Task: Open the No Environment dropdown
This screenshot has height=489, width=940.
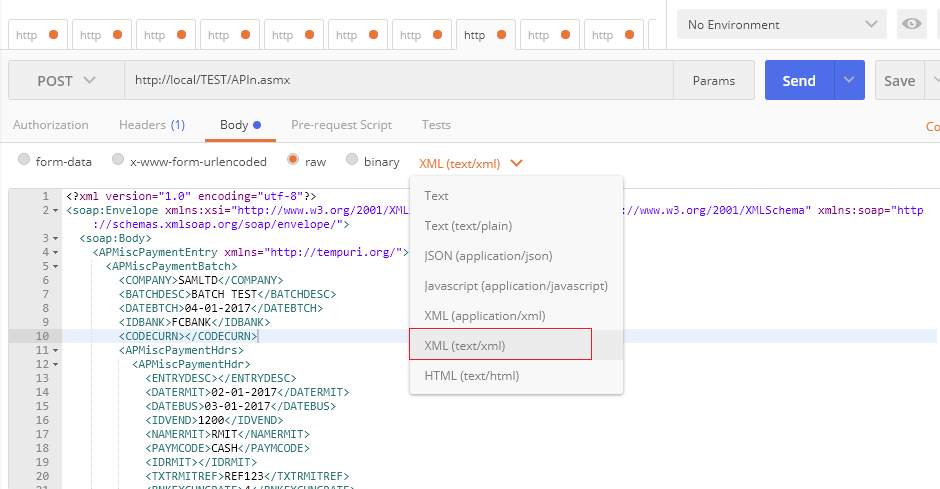Action: [x=781, y=25]
